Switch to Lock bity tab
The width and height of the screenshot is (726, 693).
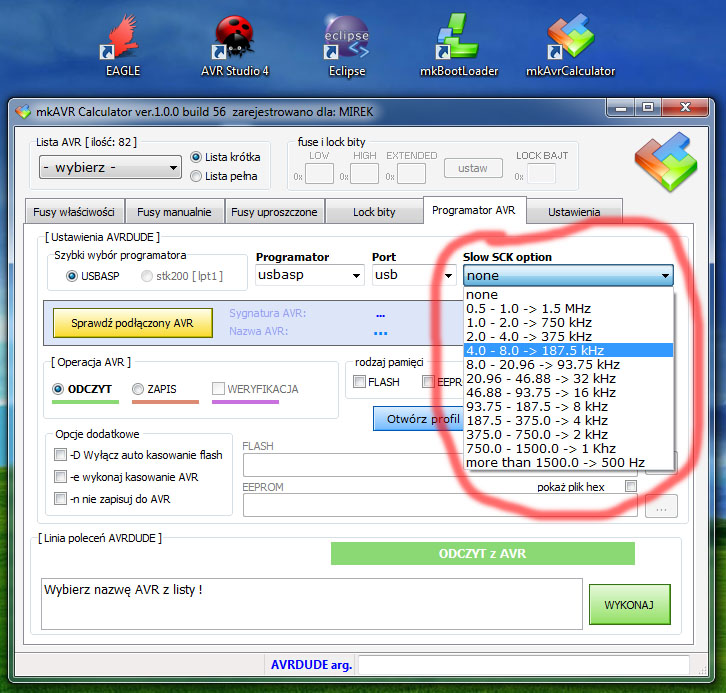pyautogui.click(x=374, y=212)
